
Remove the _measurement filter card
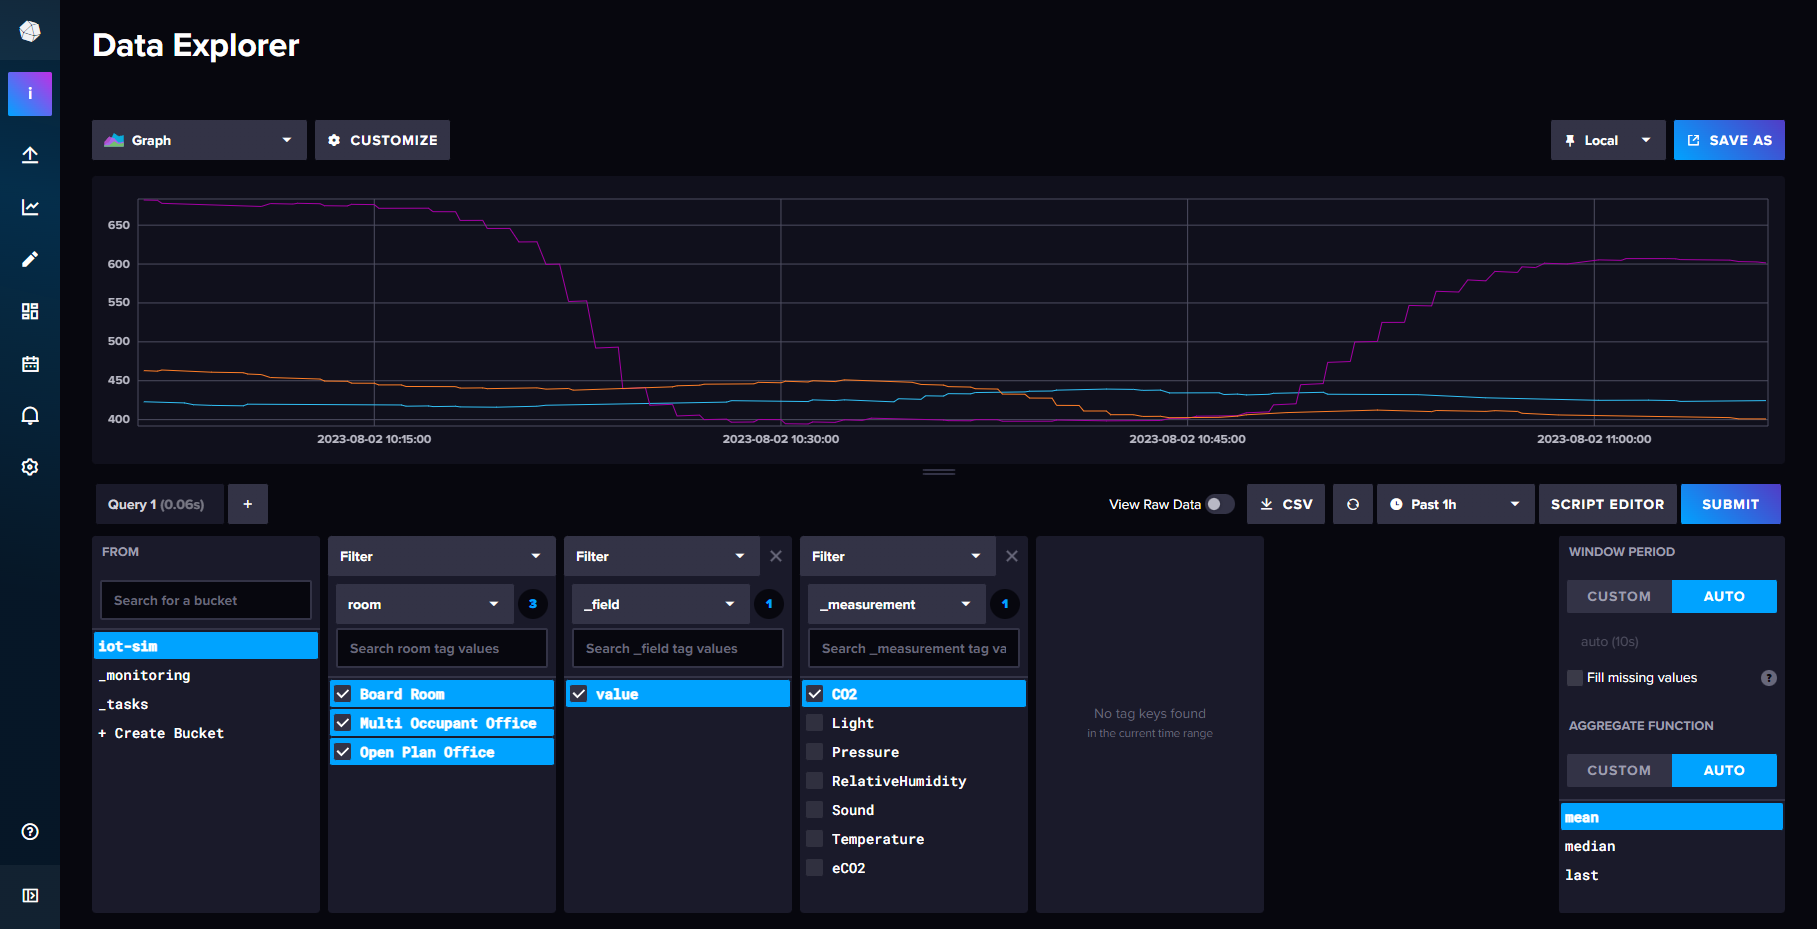click(x=1012, y=556)
